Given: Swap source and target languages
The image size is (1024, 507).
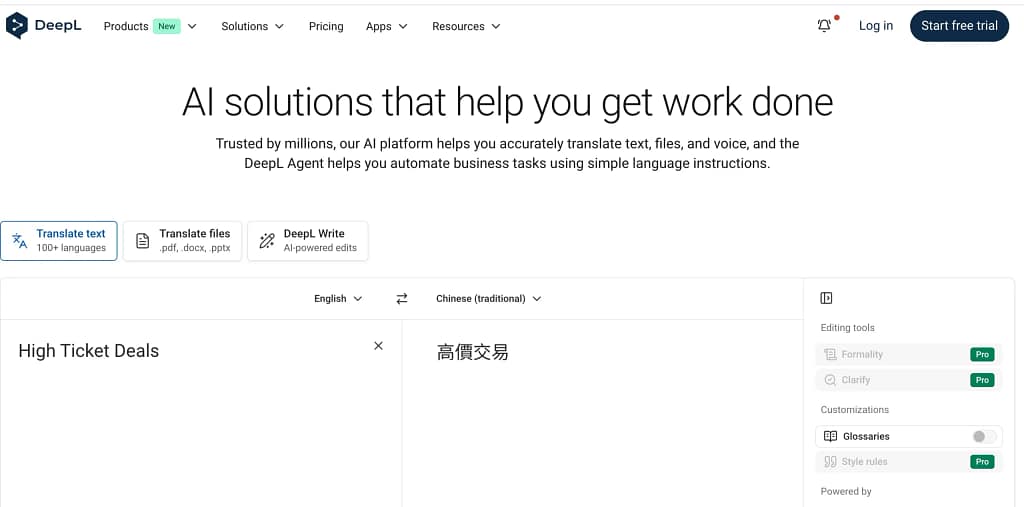Looking at the screenshot, I should pyautogui.click(x=402, y=299).
